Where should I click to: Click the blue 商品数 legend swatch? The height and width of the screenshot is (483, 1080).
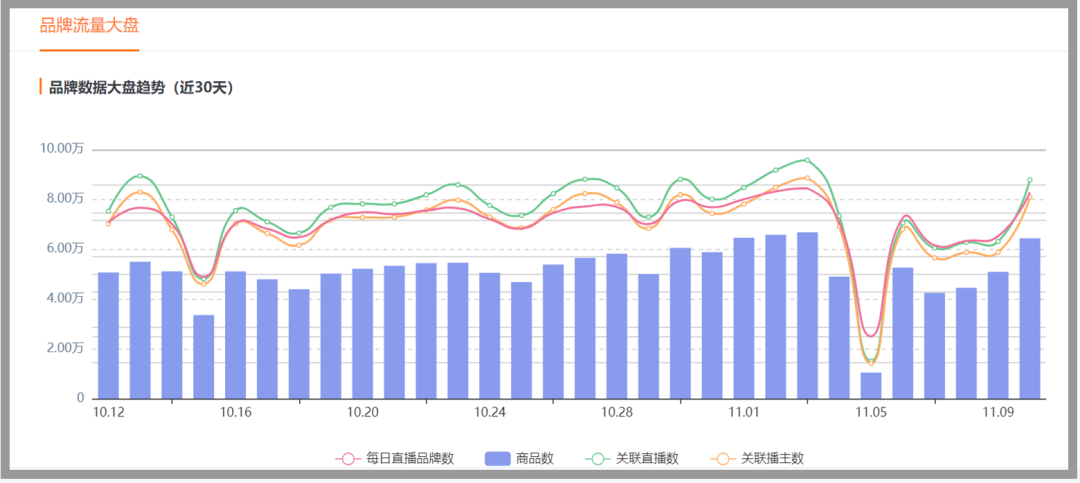coord(498,459)
